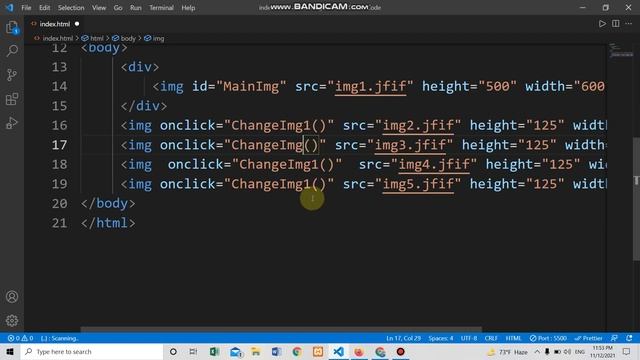Toggle Live Server Port: 5500
This screenshot has height=360, width=640.
click(548, 338)
